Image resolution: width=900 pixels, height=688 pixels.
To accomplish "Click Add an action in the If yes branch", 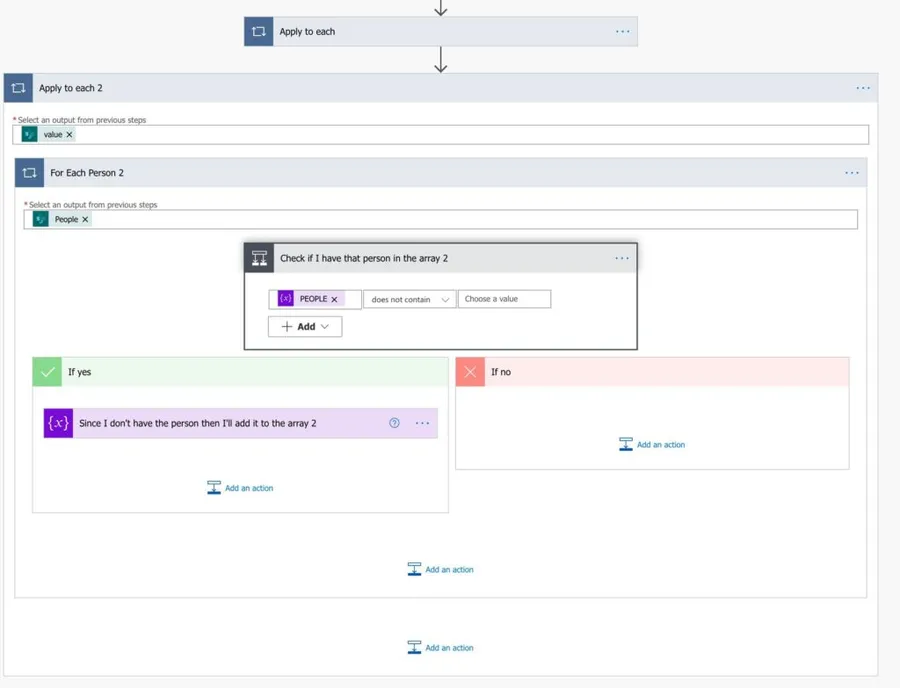I will [240, 488].
